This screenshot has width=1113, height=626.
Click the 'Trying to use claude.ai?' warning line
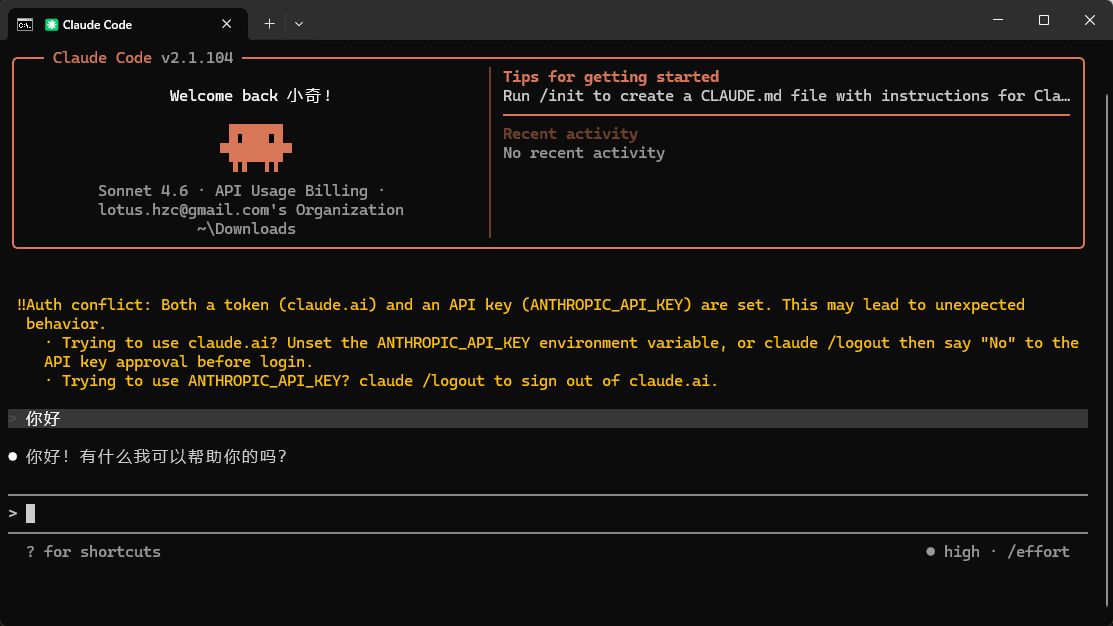pos(561,343)
